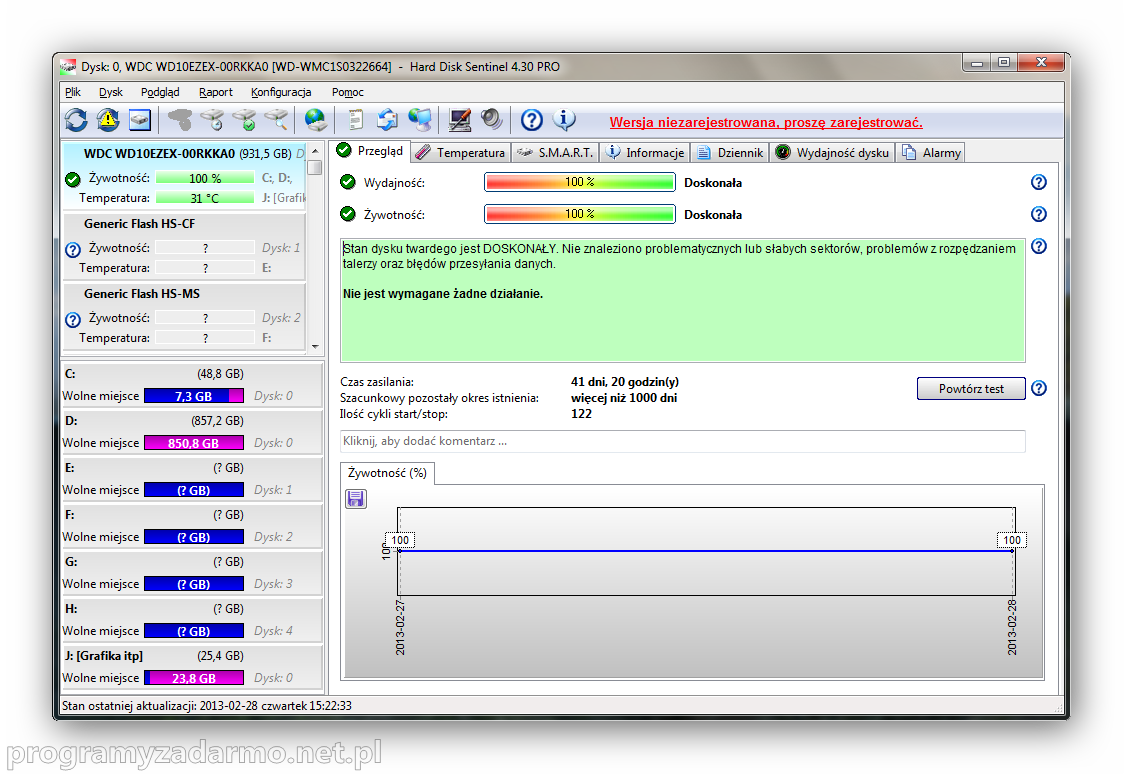1124x774 pixels.
Task: Click the status bar text Stan ostatniej aktualizacji
Action: (x=206, y=706)
